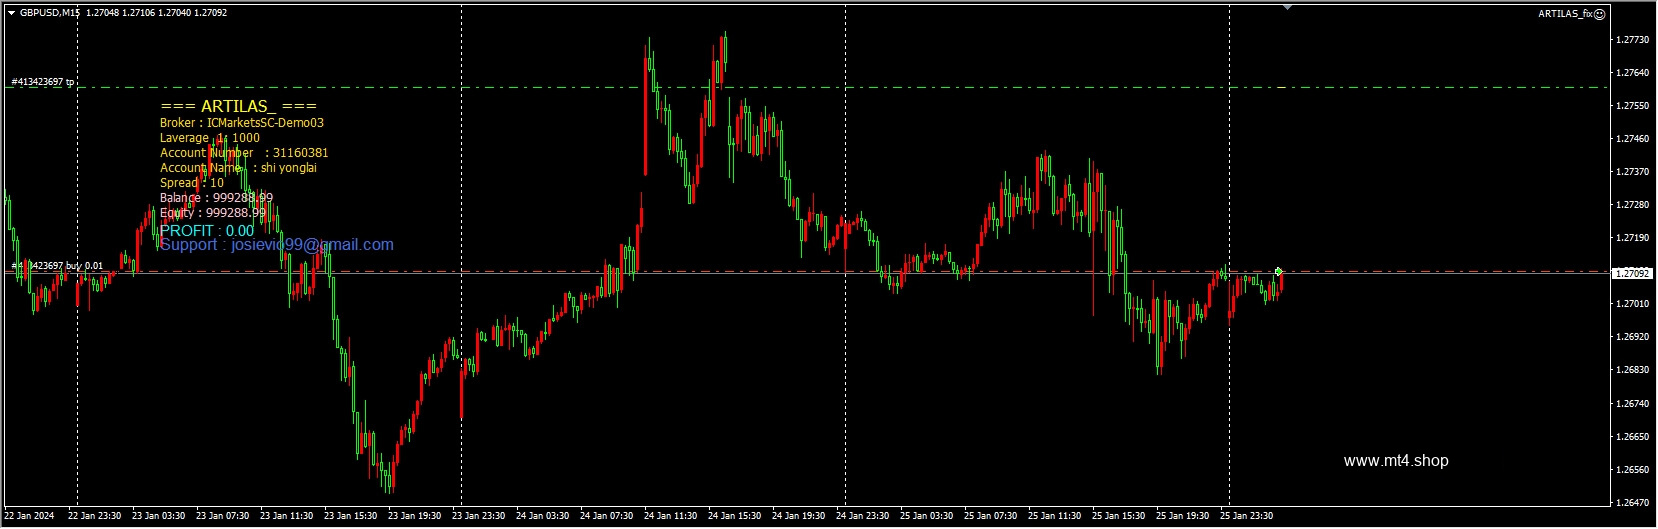Click the Balance : 999288.99 line
1658x529 pixels.
[x=216, y=198]
